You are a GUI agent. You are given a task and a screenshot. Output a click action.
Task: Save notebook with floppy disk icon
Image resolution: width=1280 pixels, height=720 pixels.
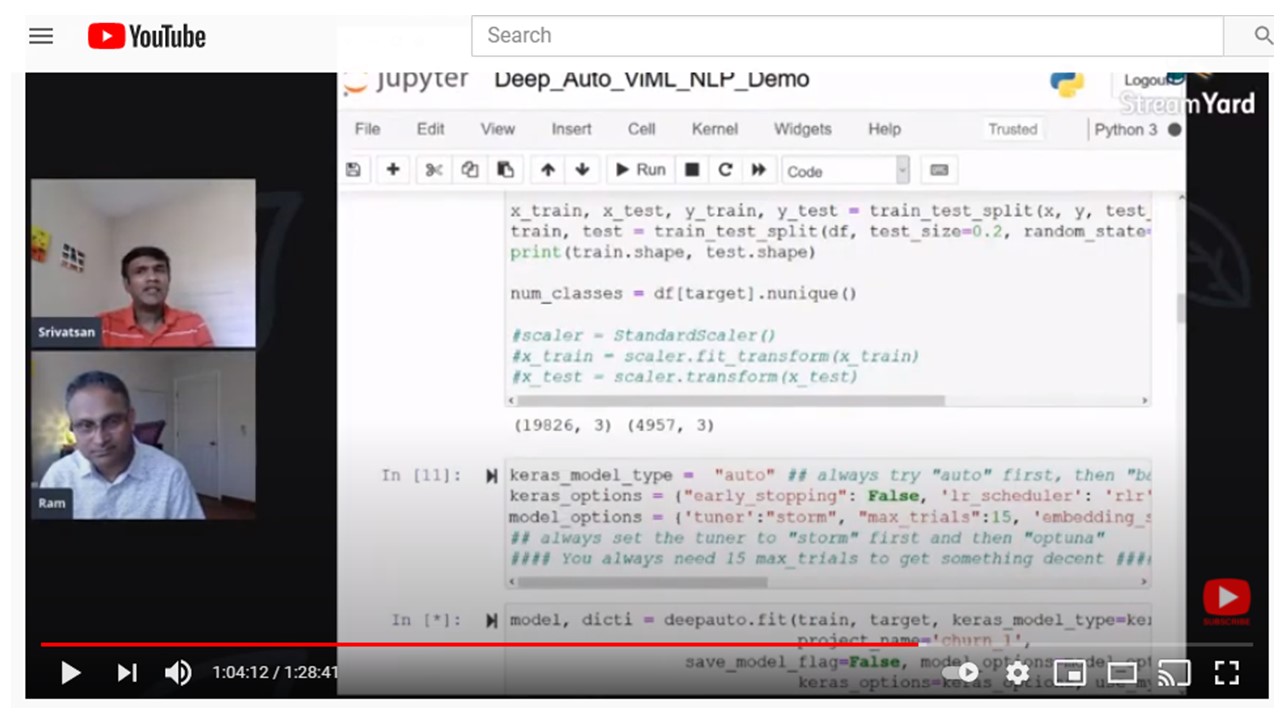pos(353,170)
